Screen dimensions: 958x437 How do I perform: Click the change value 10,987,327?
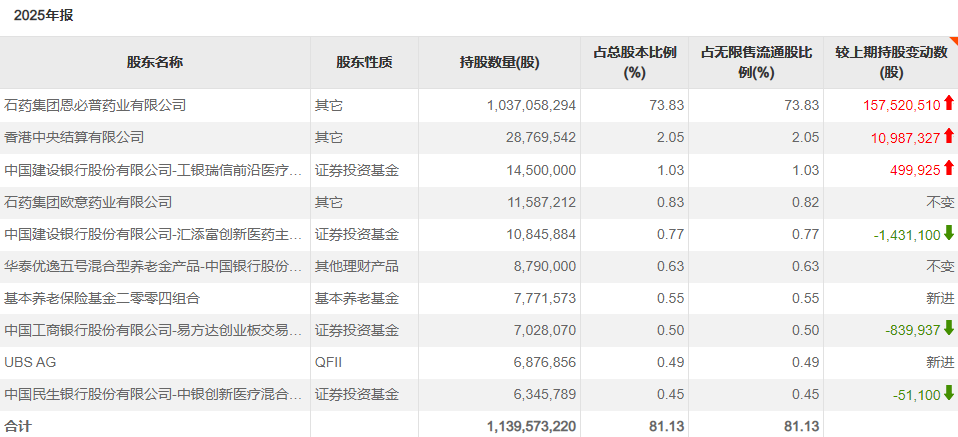(x=905, y=138)
